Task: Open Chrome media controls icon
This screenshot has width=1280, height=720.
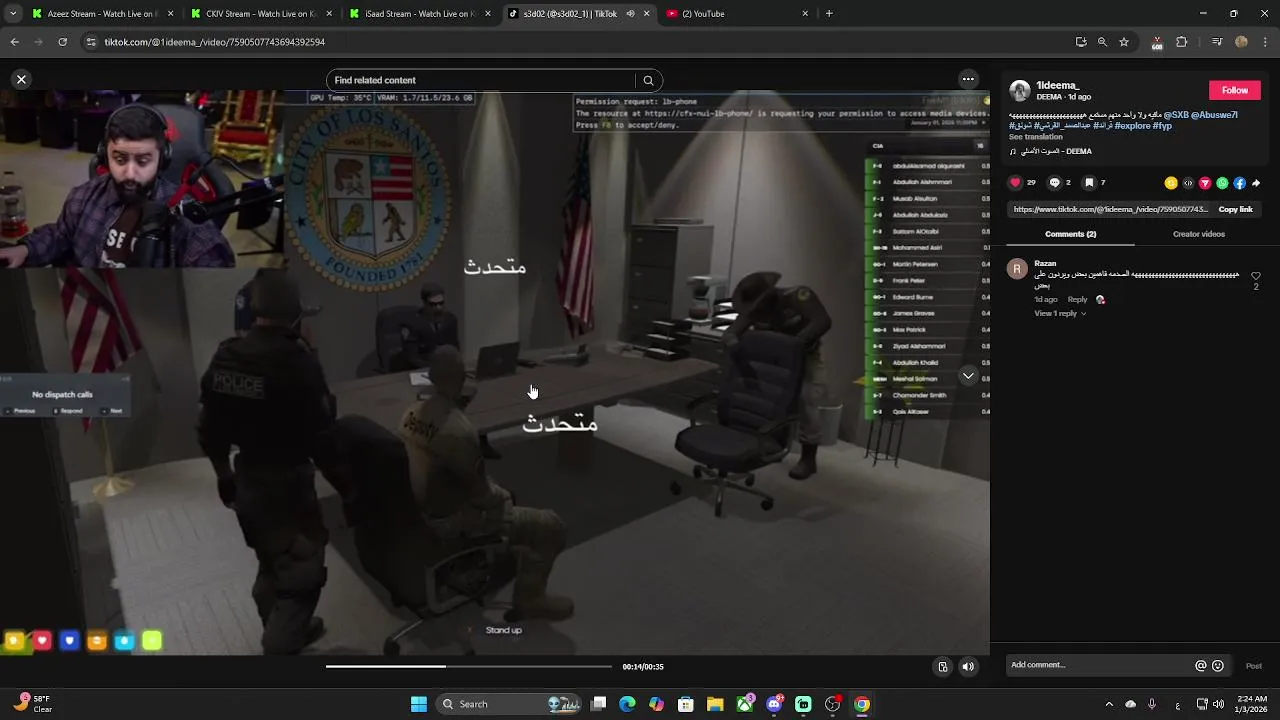Action: click(x=1217, y=42)
